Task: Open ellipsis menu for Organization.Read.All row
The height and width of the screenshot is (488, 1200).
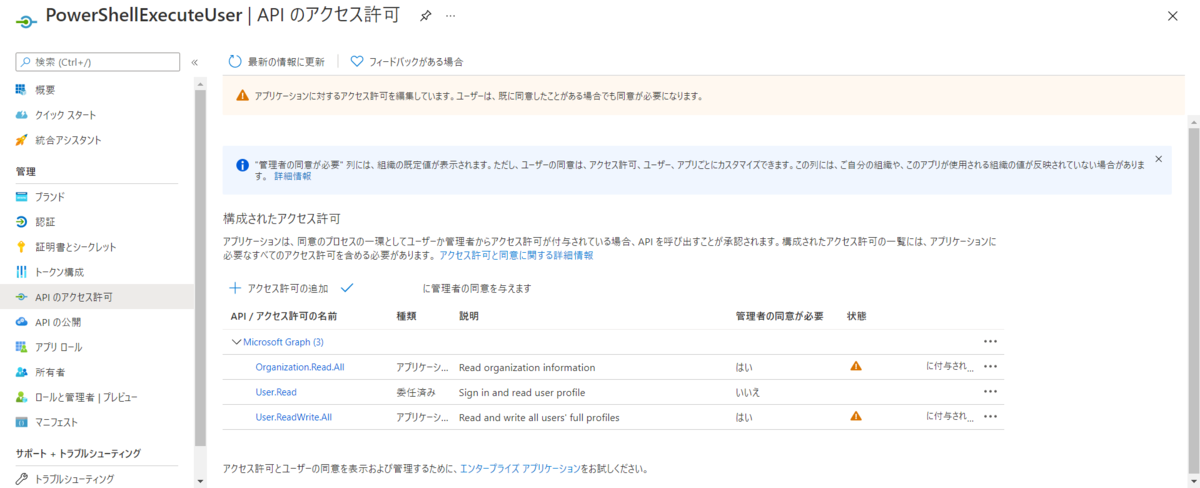Action: [x=991, y=366]
